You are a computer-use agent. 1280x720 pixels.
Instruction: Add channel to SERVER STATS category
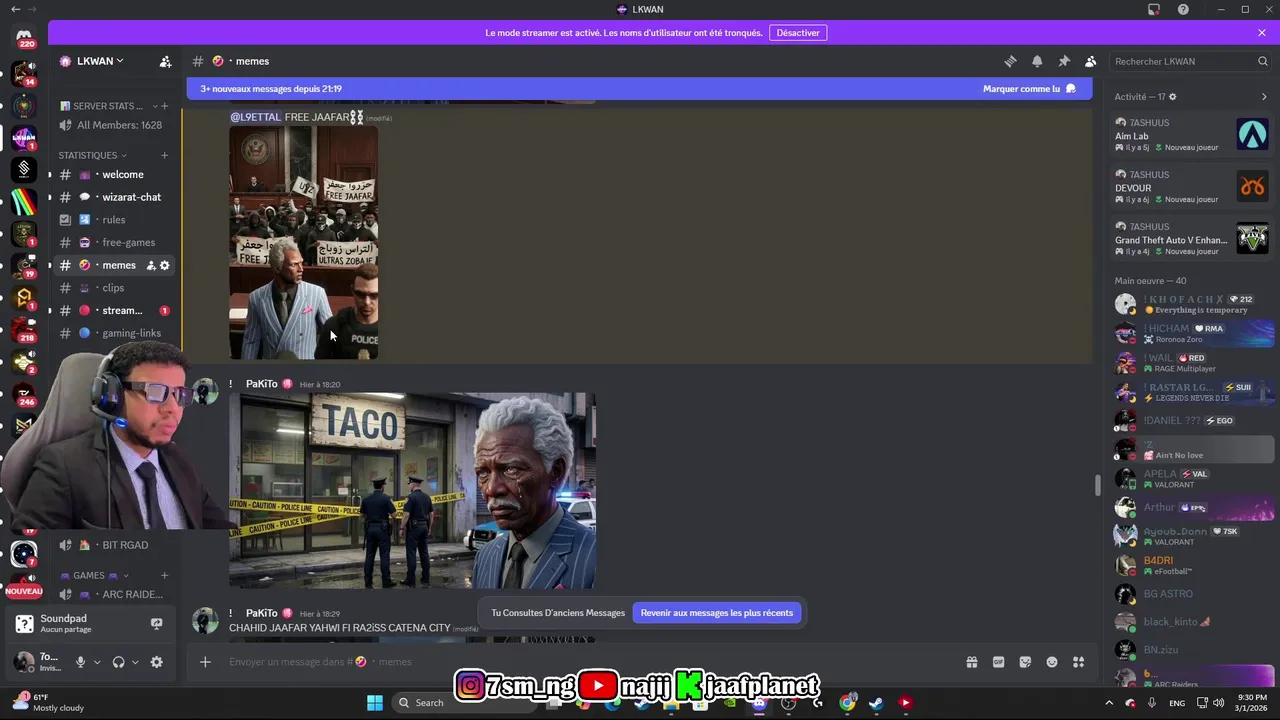point(165,105)
